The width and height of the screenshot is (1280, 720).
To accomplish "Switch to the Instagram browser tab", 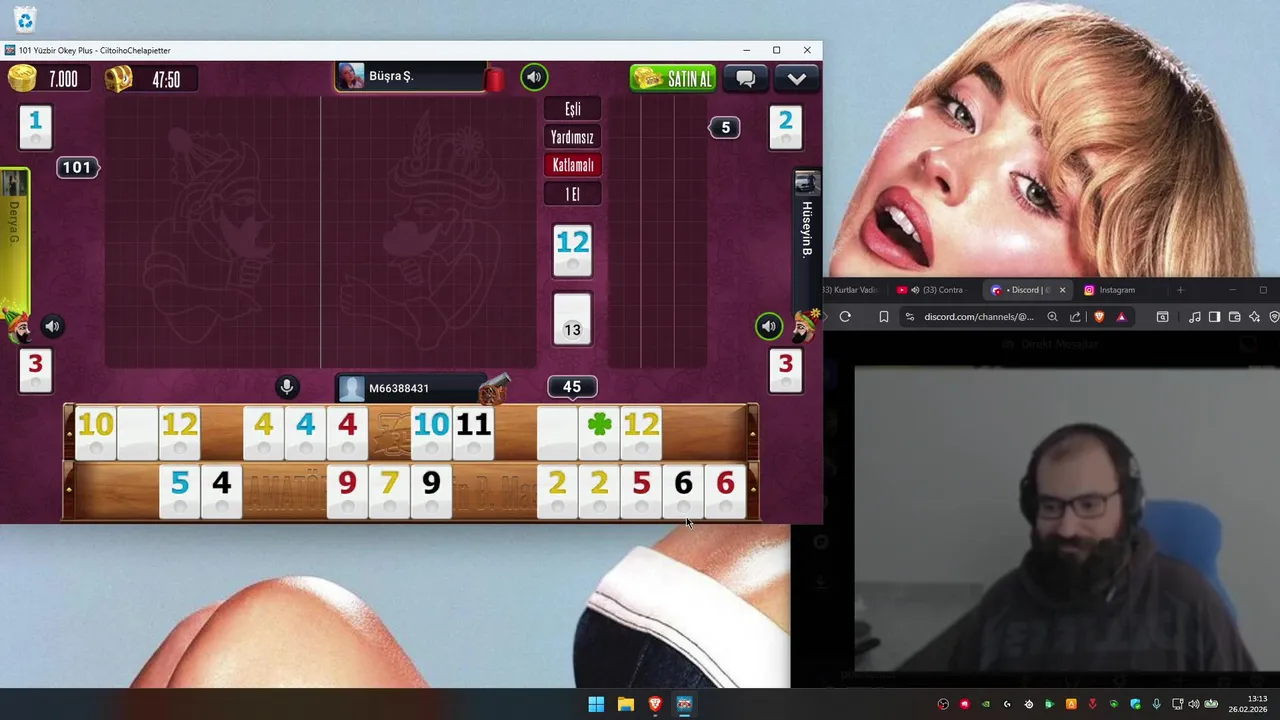I will (x=1117, y=290).
